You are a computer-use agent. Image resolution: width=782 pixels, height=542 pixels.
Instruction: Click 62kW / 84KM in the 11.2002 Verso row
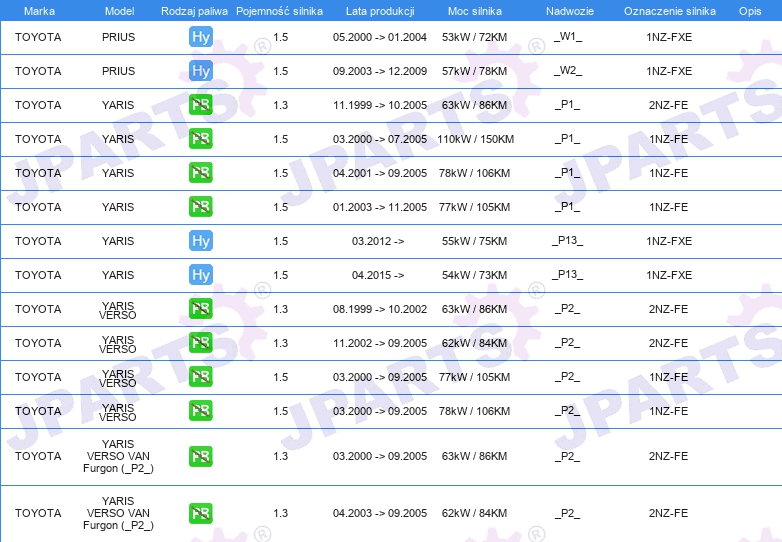tap(474, 343)
